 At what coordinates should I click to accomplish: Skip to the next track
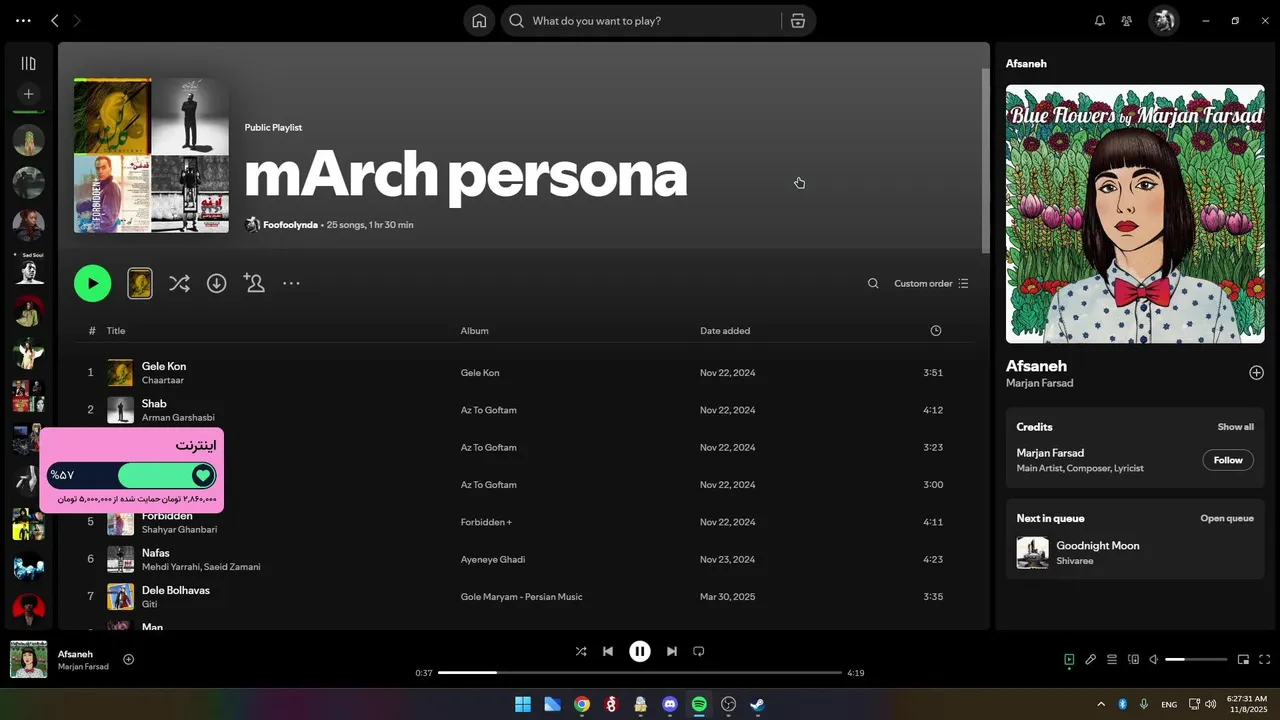(672, 651)
